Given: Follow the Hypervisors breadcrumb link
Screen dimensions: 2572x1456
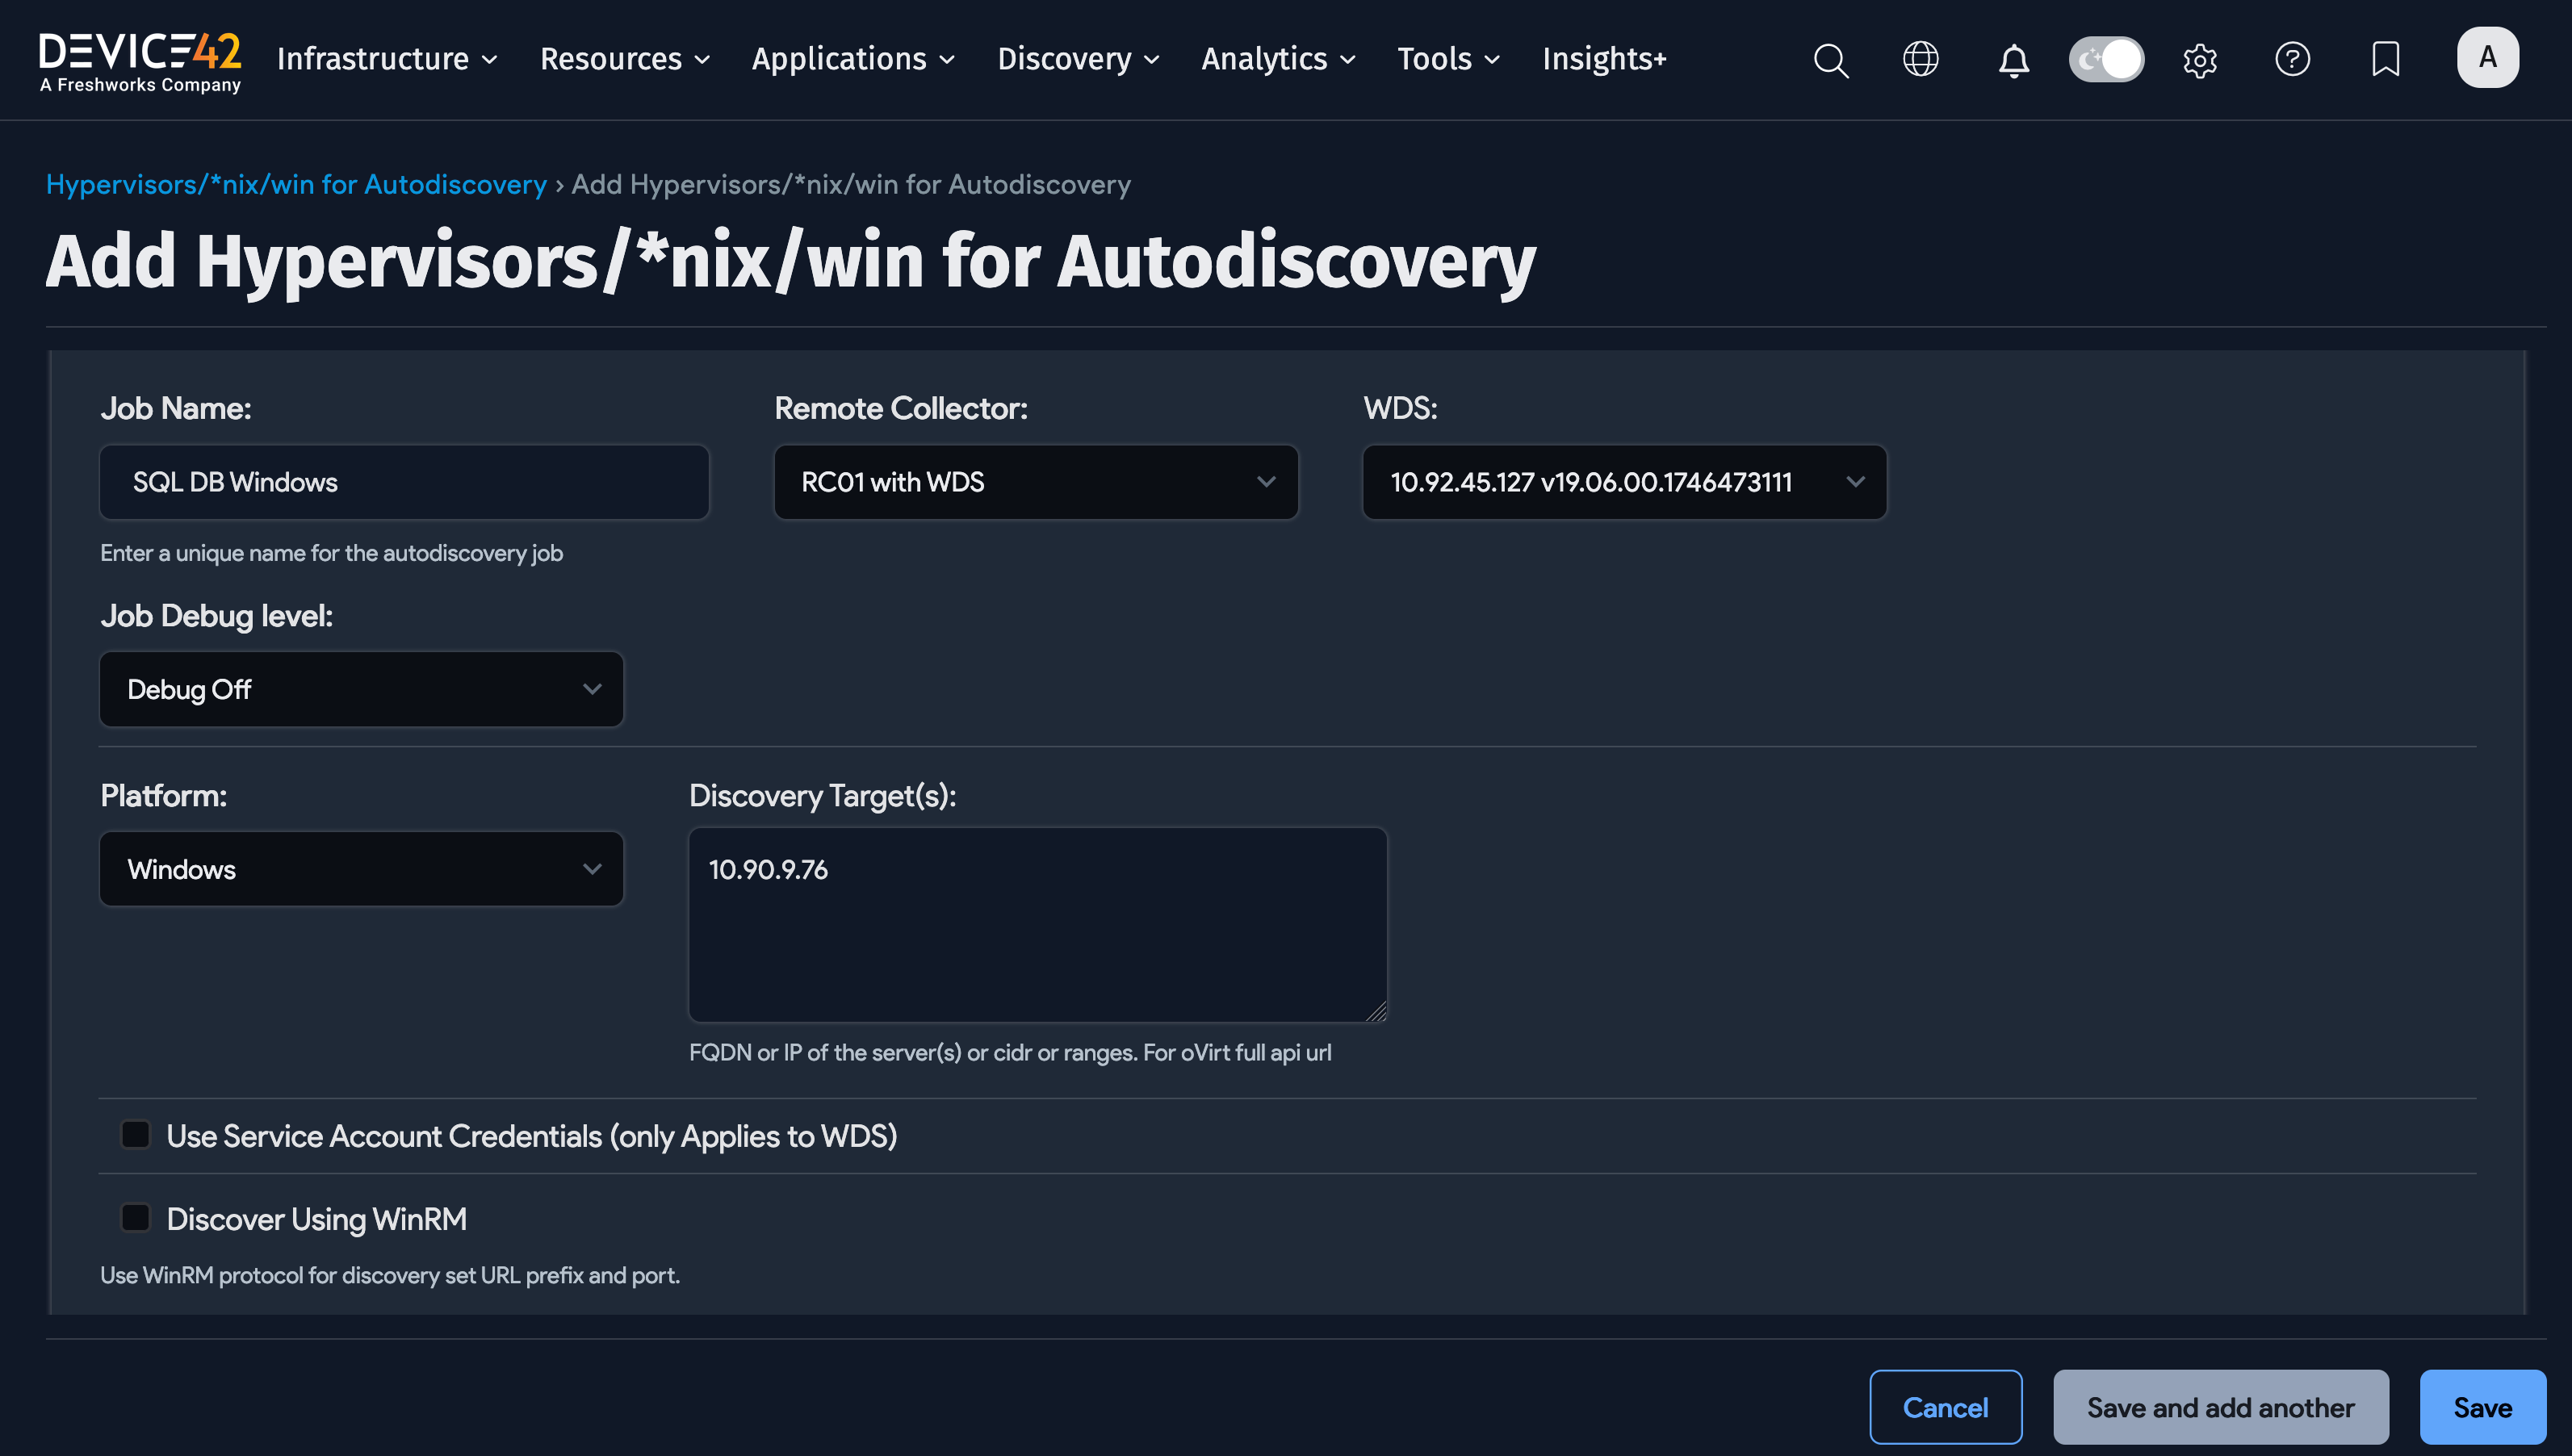Looking at the screenshot, I should pos(296,184).
